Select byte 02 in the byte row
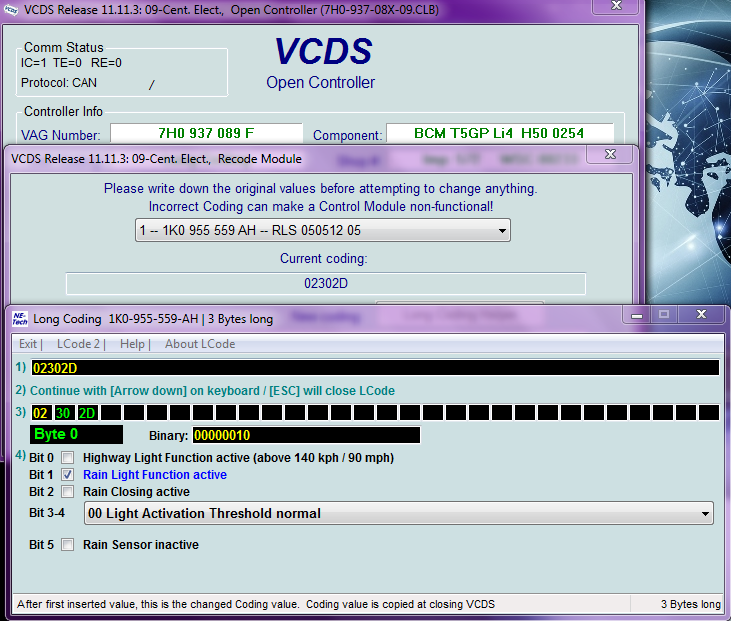This screenshot has height=621, width=731. [x=41, y=413]
